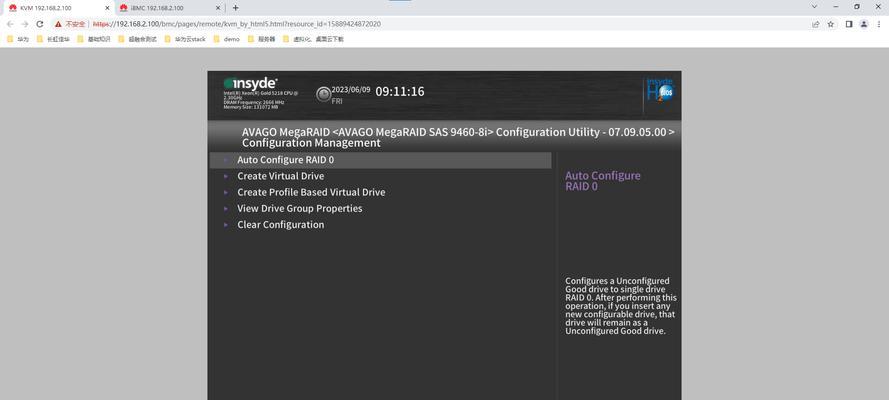Click the clock icon beside the date

[x=323, y=94]
